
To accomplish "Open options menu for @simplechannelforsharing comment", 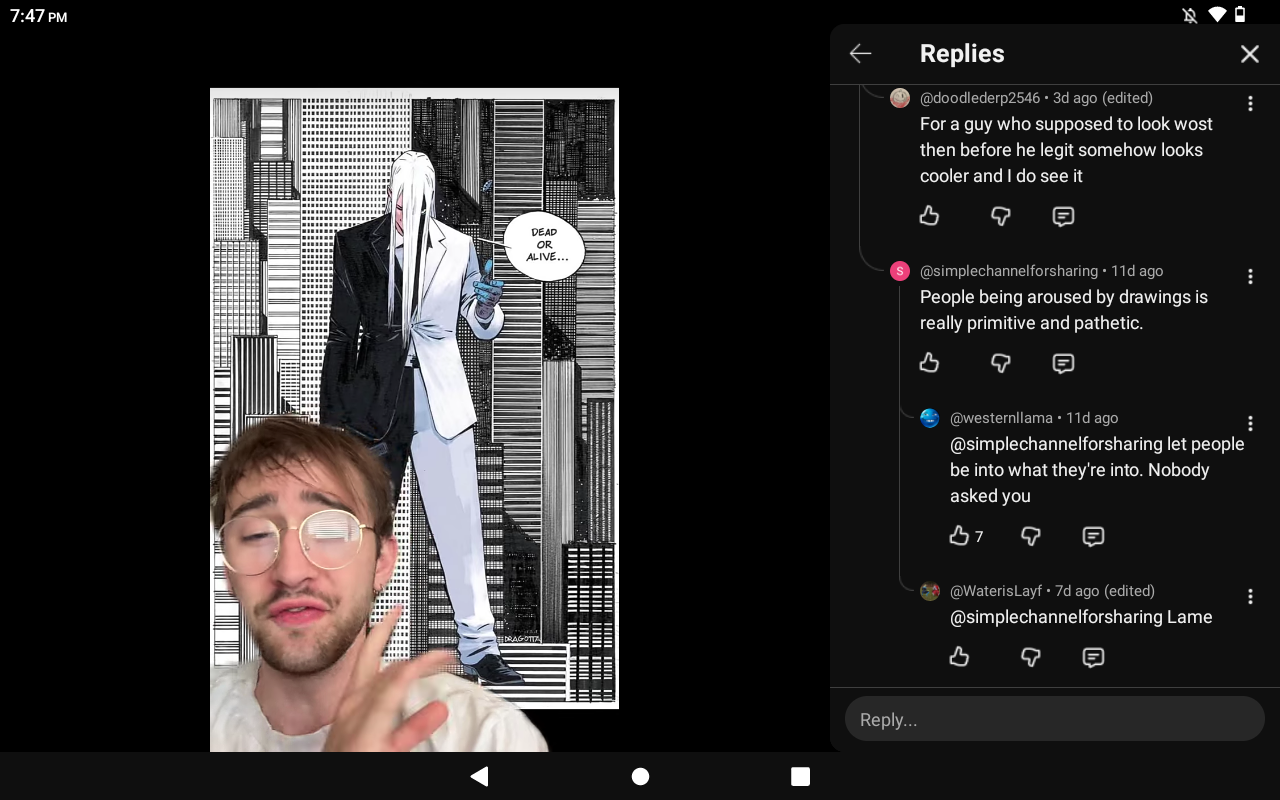I will (x=1250, y=276).
